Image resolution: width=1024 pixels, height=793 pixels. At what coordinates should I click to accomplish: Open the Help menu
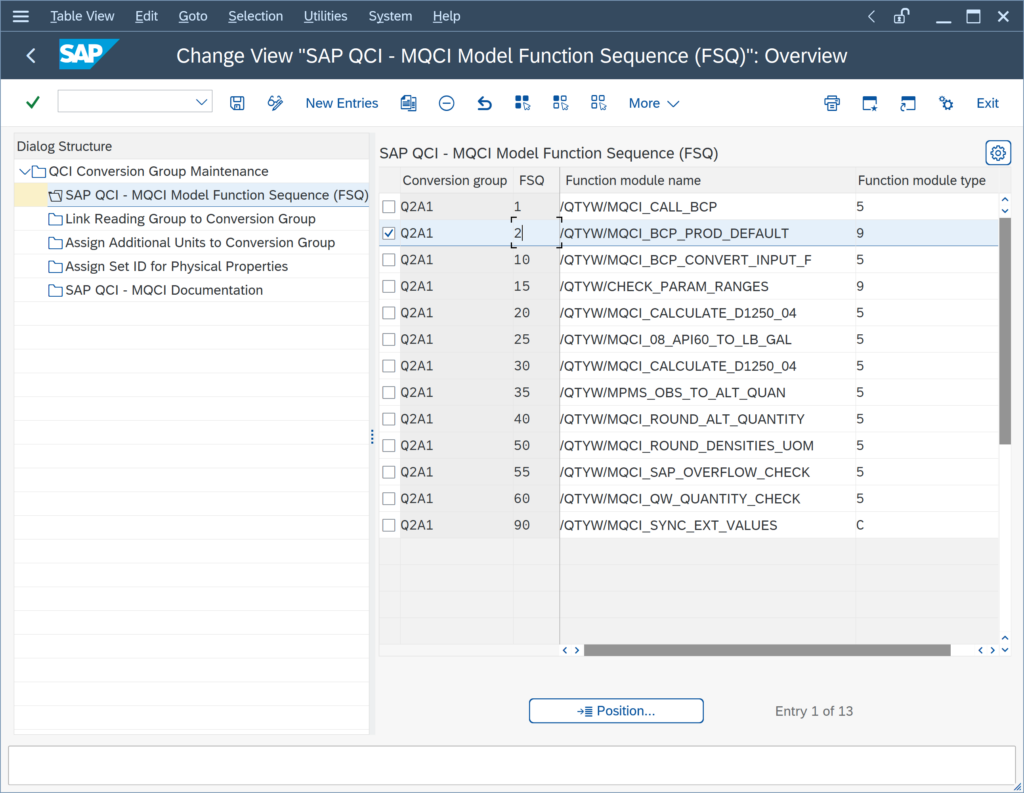[x=447, y=16]
